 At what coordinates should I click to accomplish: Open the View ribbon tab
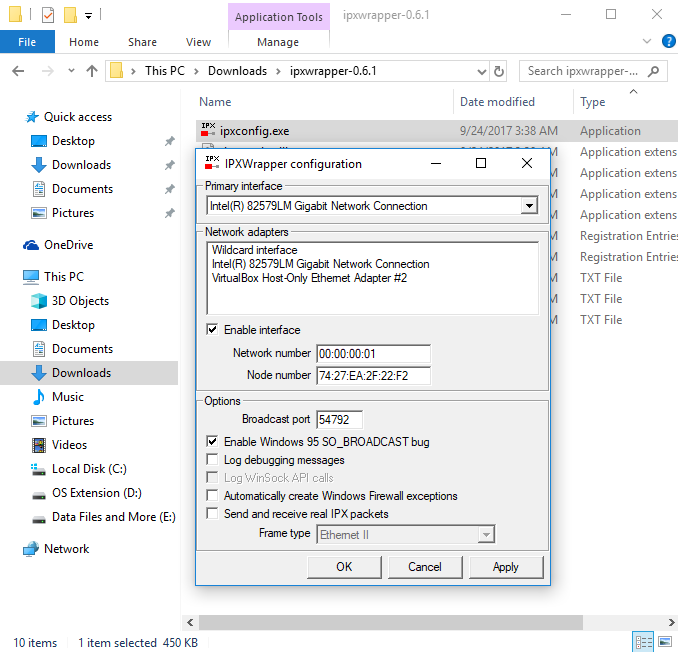(x=198, y=42)
